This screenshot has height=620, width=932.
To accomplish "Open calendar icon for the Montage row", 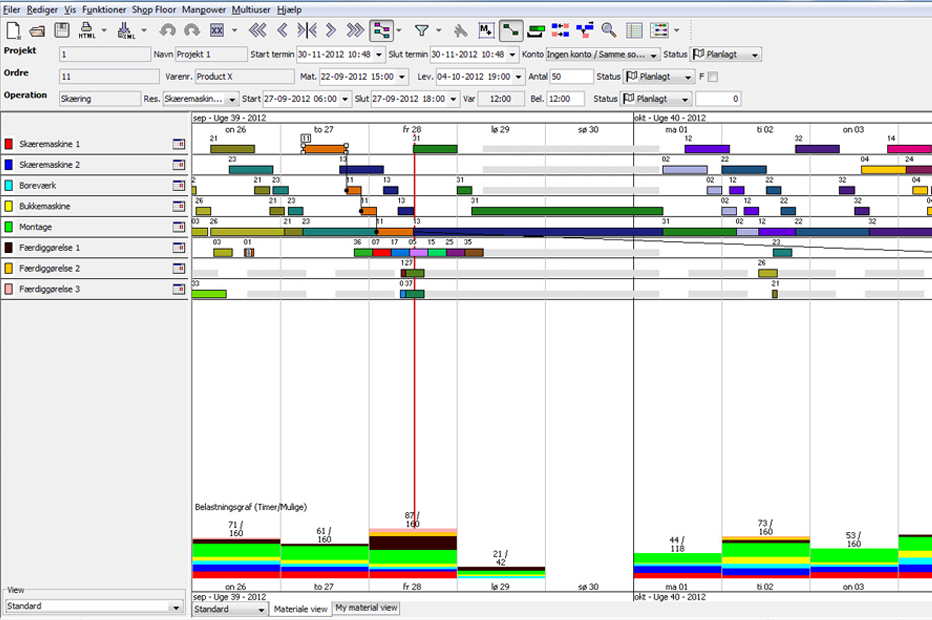I will click(179, 227).
